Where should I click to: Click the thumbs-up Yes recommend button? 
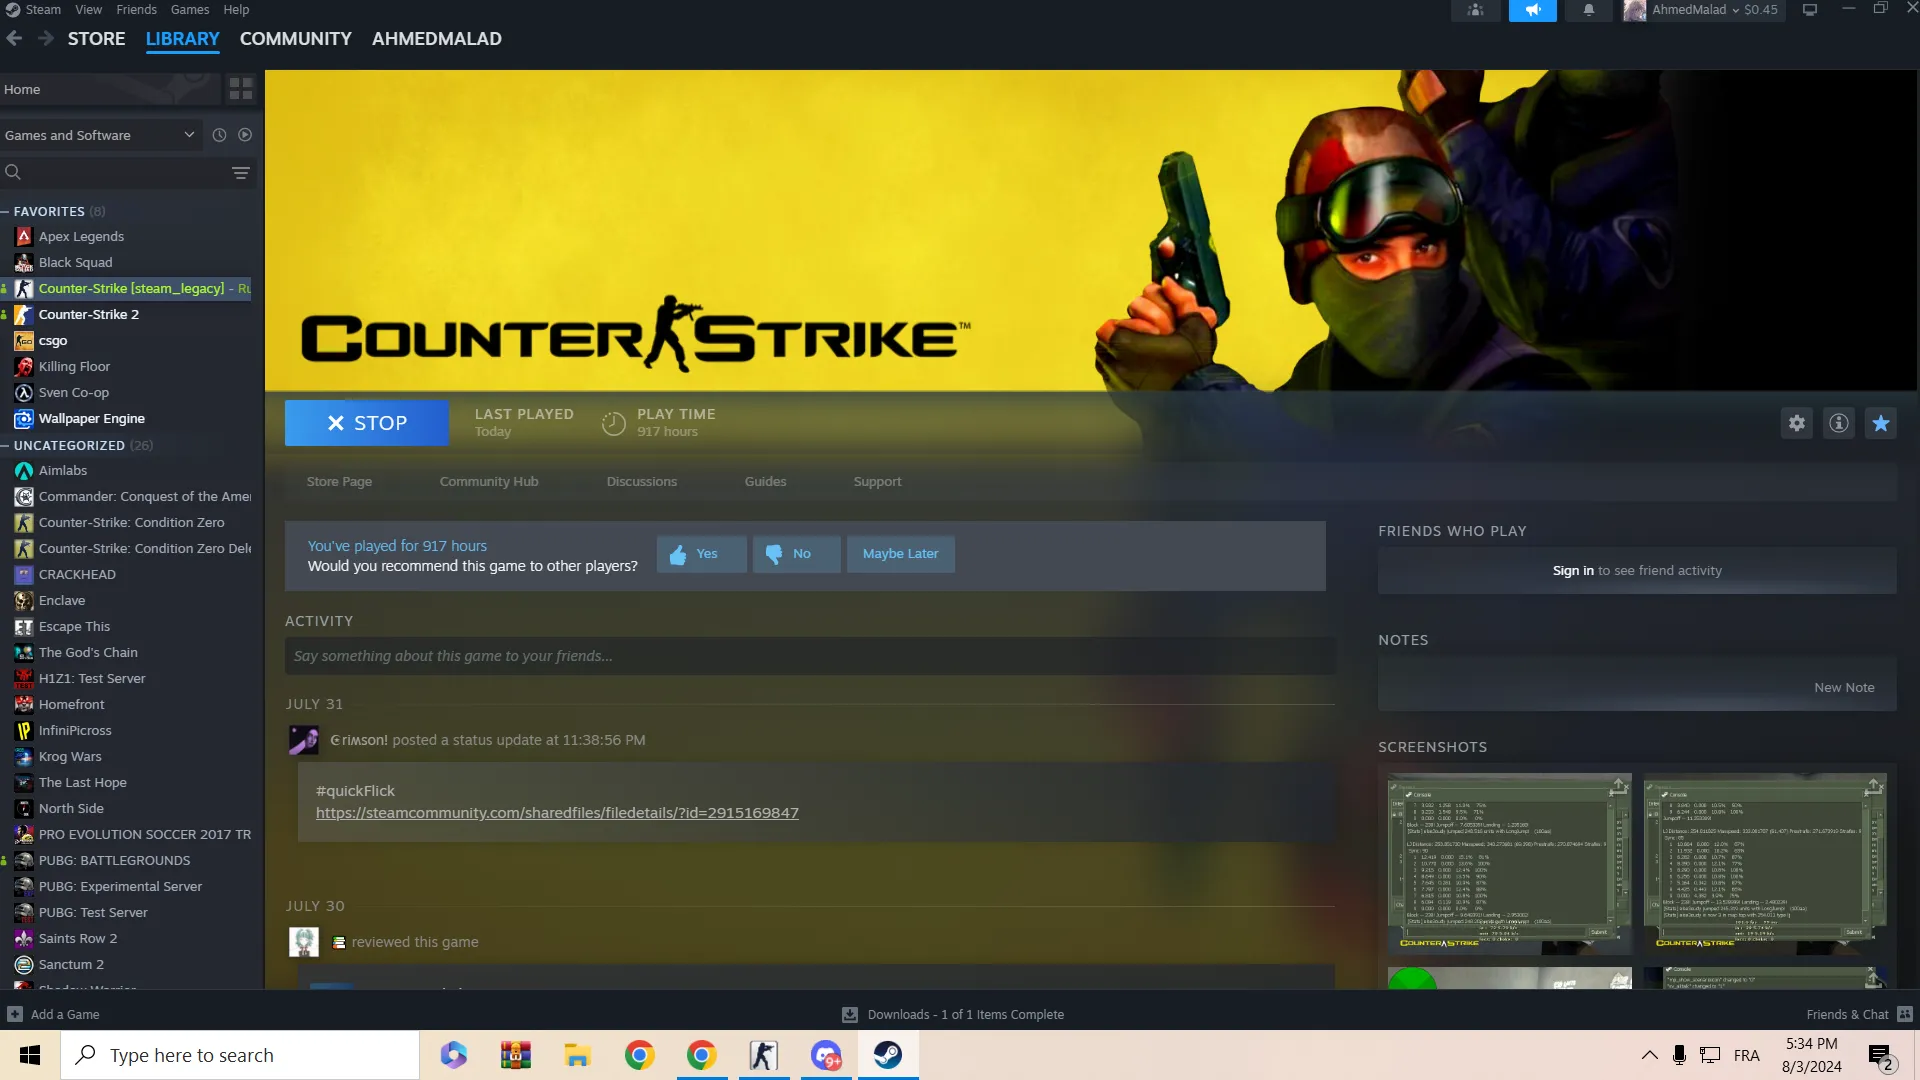pos(701,554)
